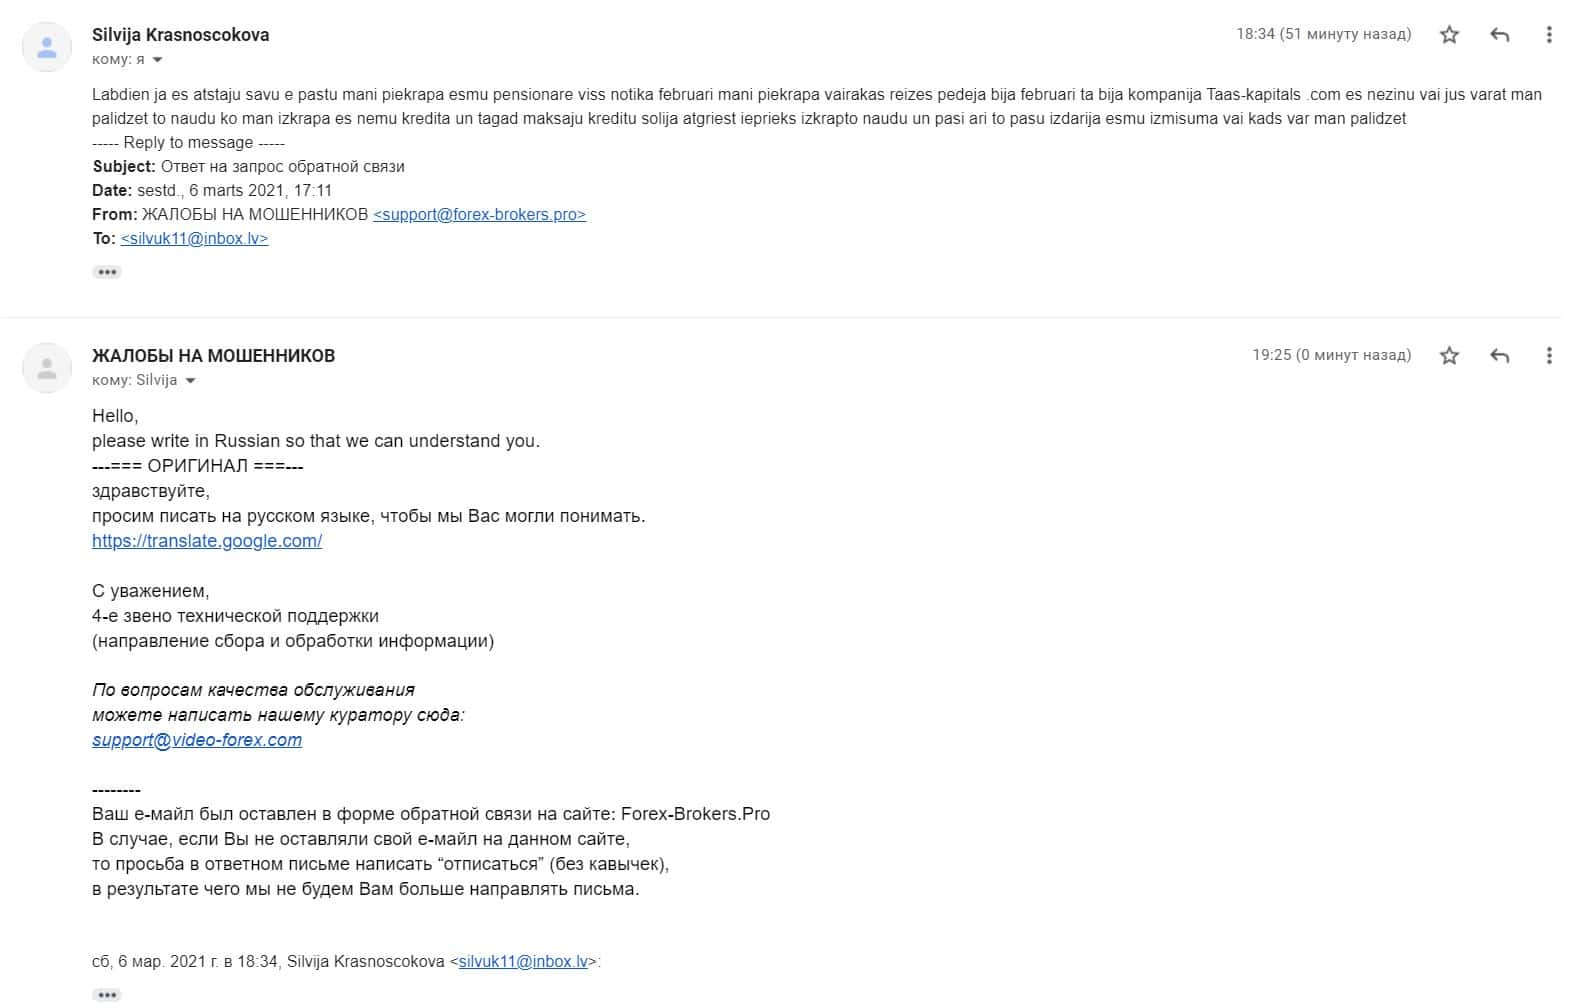The height and width of the screenshot is (1004, 1580).
Task: Reply to the 19:25 message
Action: click(1499, 356)
